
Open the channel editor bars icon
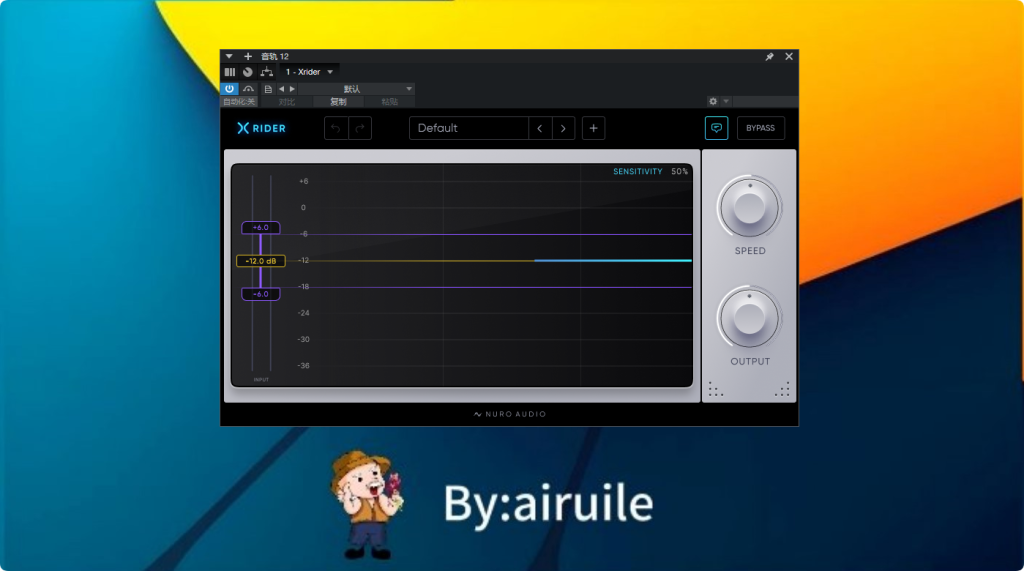(x=230, y=72)
